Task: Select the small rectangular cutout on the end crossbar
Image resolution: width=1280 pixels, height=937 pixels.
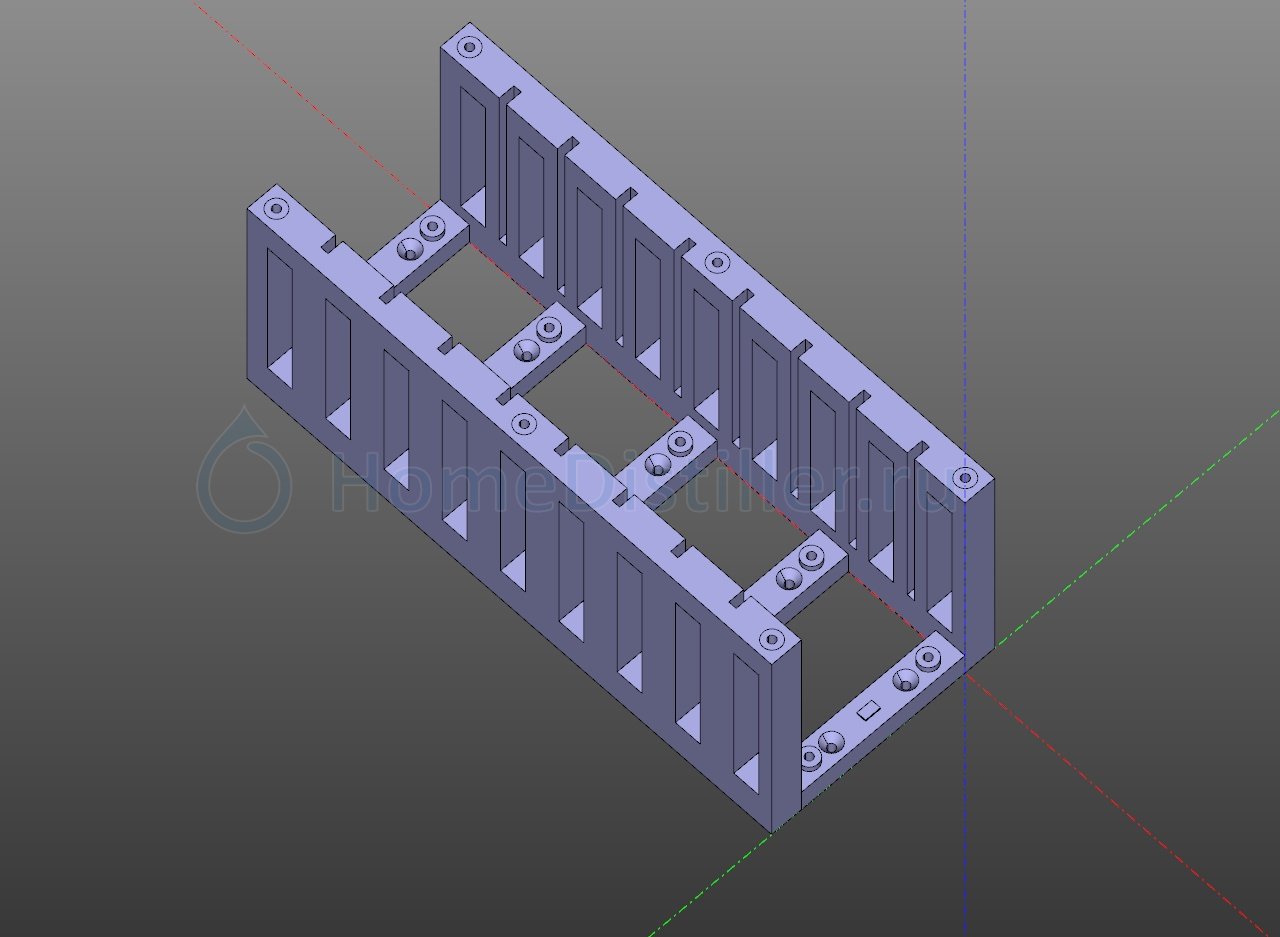Action: 868,709
